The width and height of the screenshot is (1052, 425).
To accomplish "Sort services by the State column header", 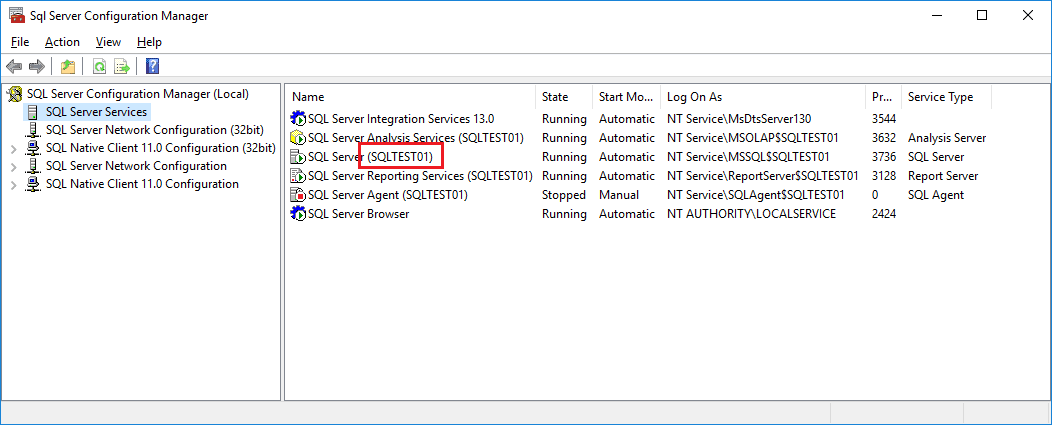I will coord(555,97).
